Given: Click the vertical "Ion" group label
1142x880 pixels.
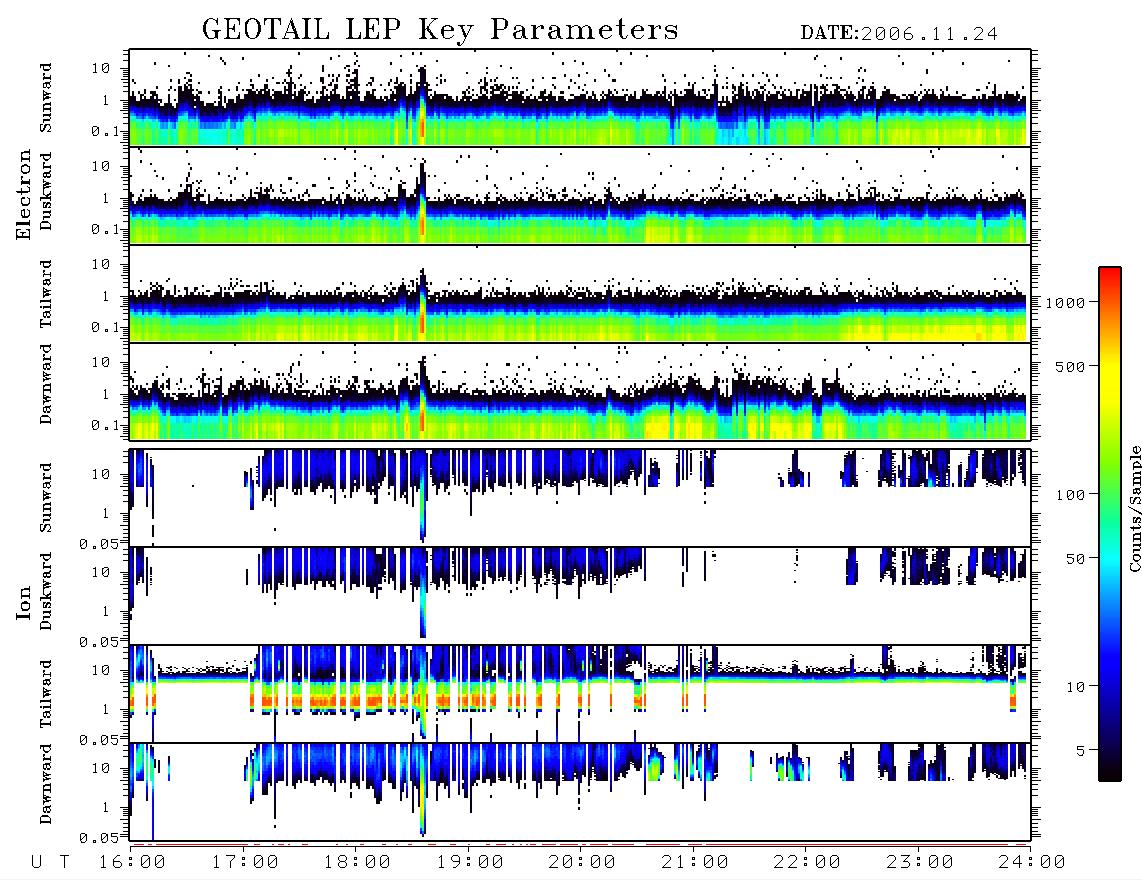Looking at the screenshot, I should pos(24,602).
